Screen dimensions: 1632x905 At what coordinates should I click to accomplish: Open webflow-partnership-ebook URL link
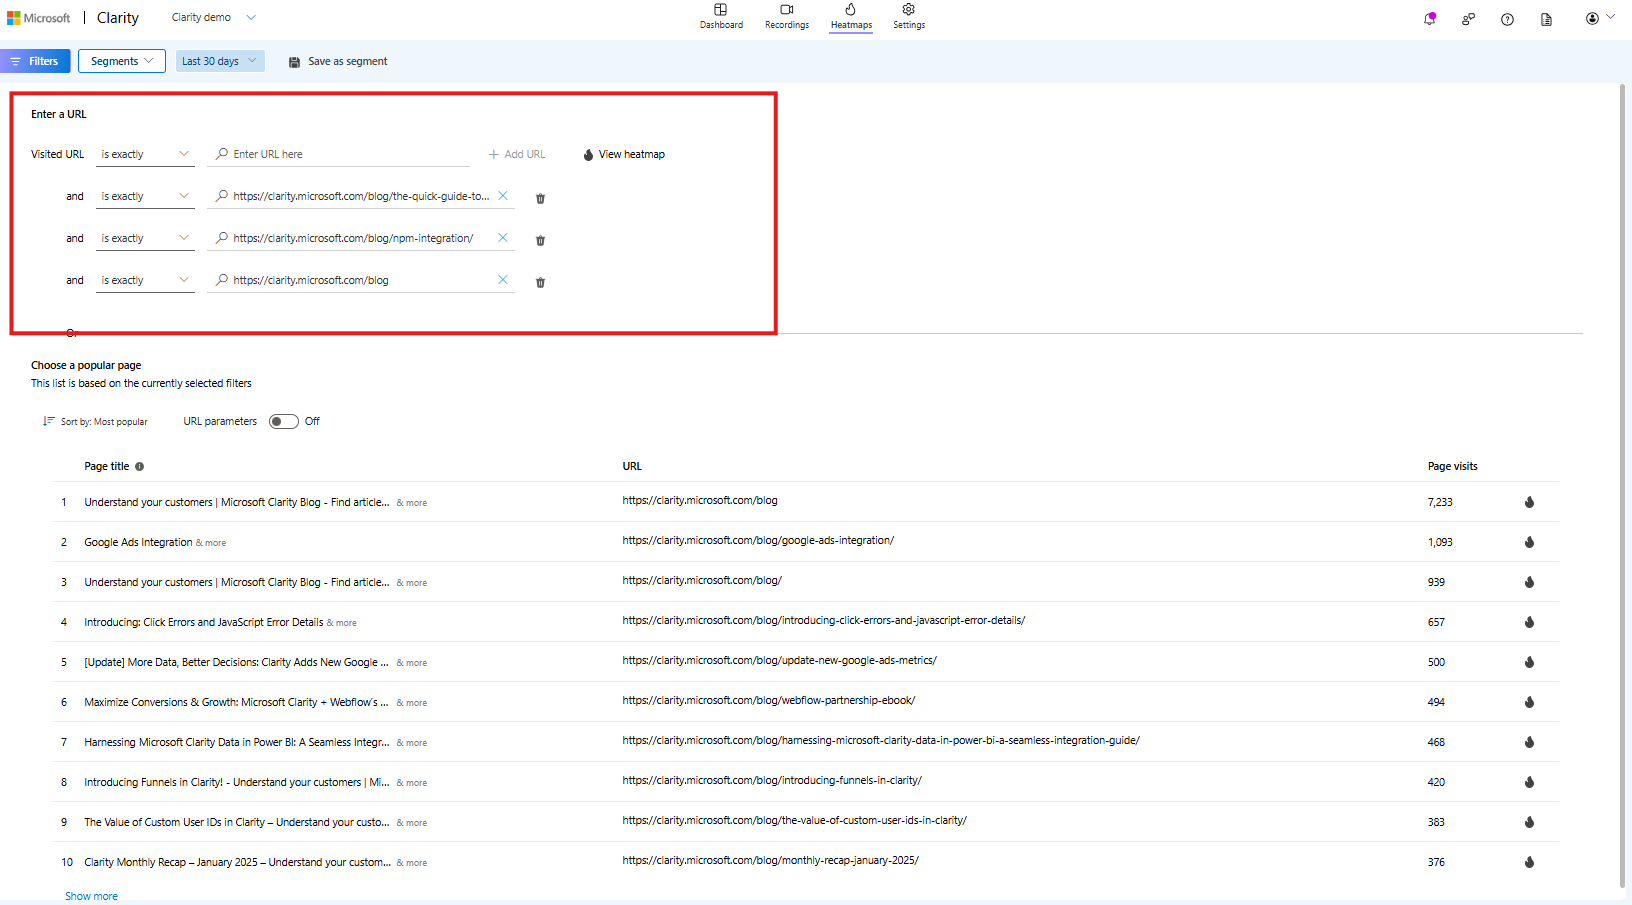coord(768,700)
